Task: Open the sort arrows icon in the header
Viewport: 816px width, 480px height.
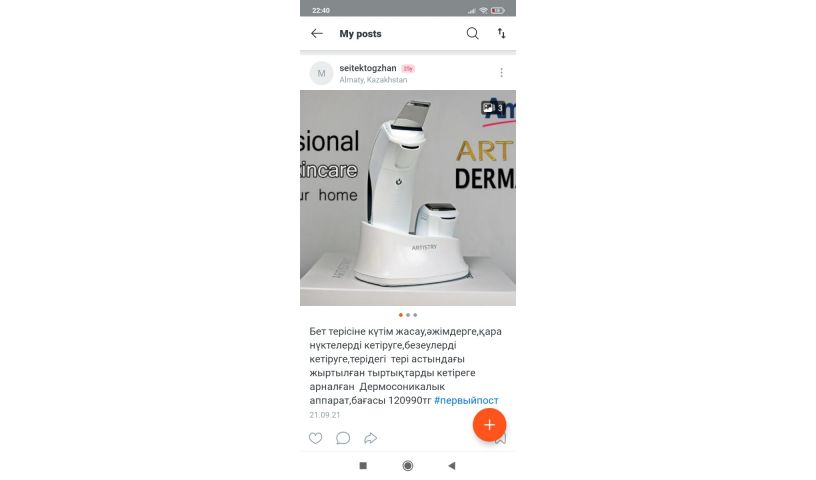Action: [501, 34]
